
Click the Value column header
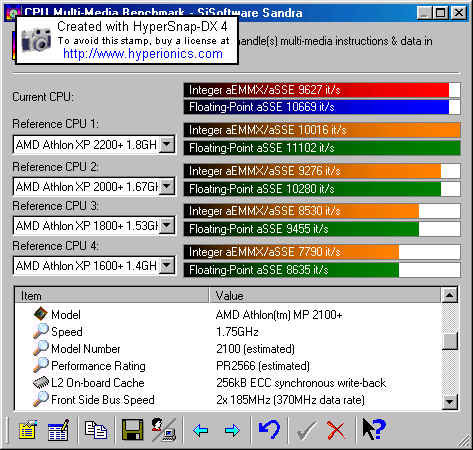tap(325, 295)
